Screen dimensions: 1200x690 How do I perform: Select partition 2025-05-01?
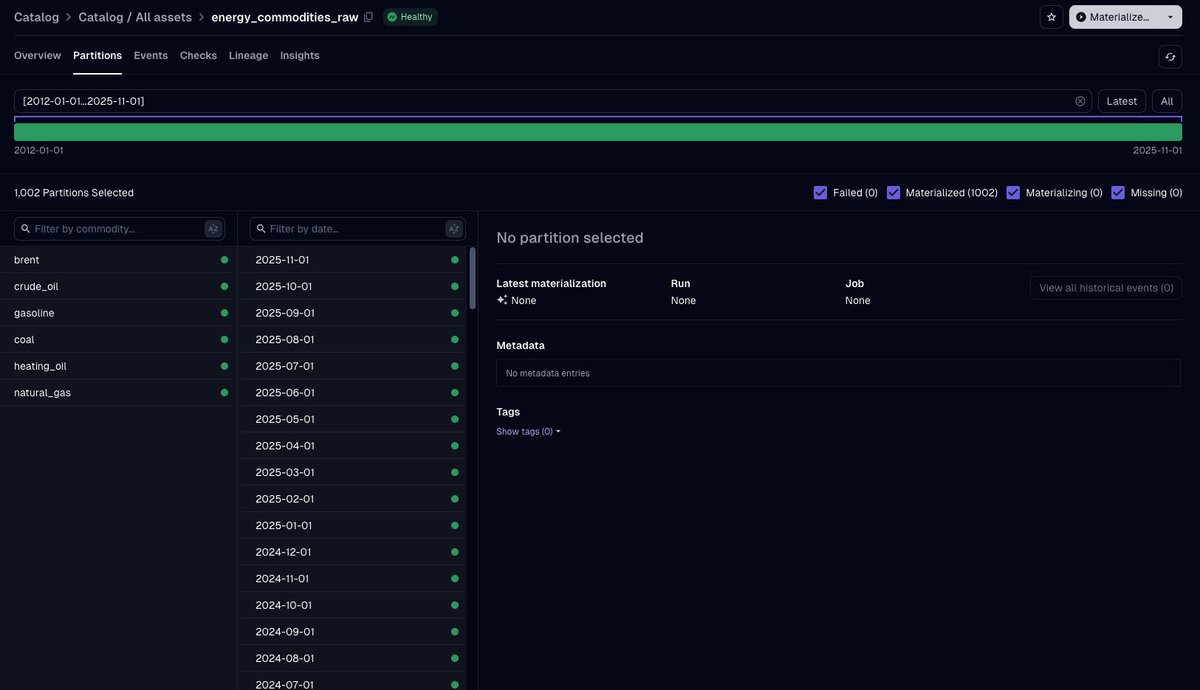(x=353, y=419)
